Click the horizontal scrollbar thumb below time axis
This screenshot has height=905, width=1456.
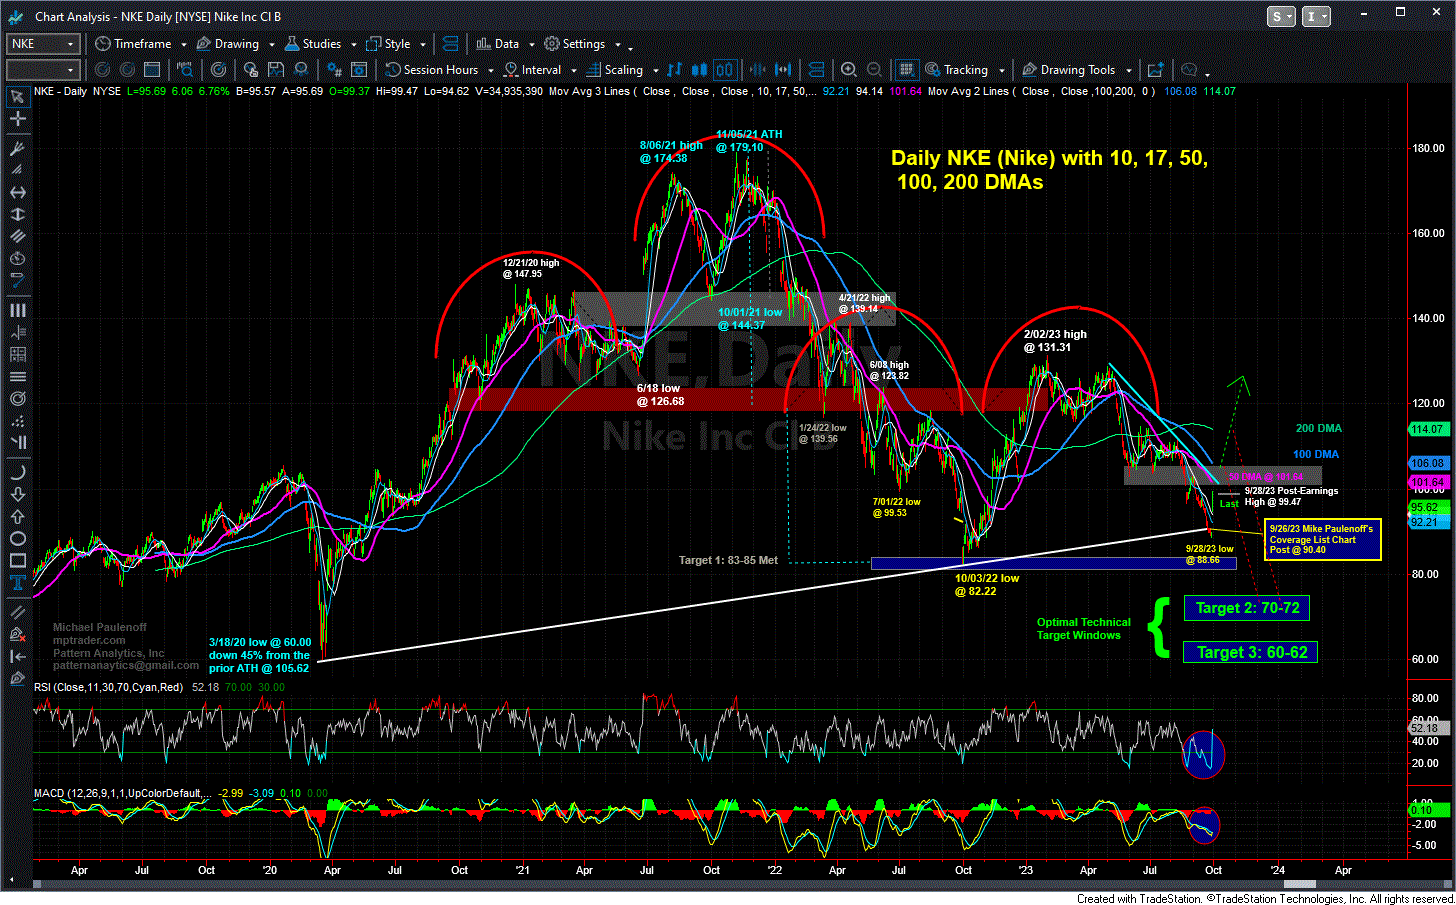pos(1298,884)
